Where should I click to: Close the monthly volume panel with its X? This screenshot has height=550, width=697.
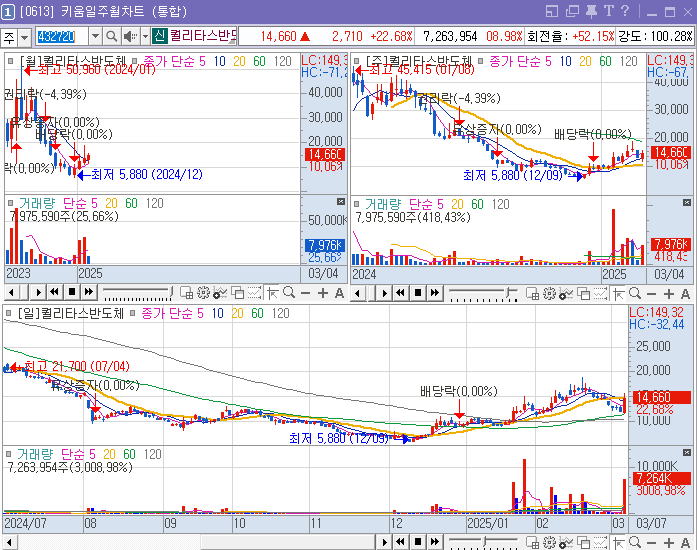click(x=341, y=202)
